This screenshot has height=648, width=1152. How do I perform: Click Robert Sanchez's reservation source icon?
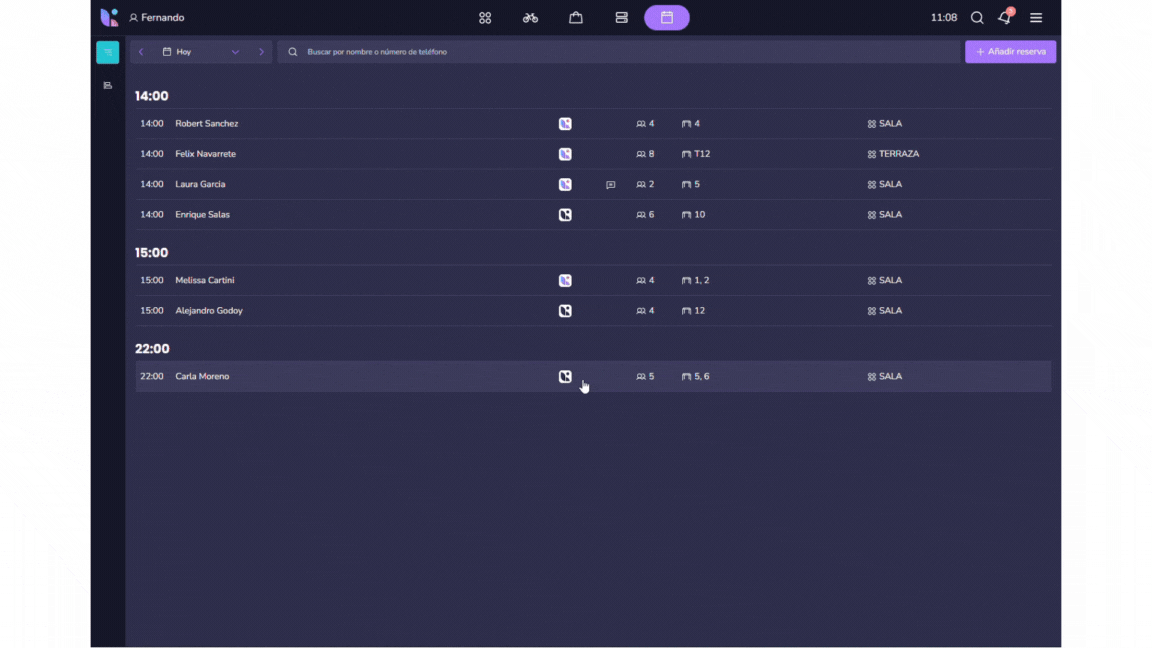pos(565,124)
